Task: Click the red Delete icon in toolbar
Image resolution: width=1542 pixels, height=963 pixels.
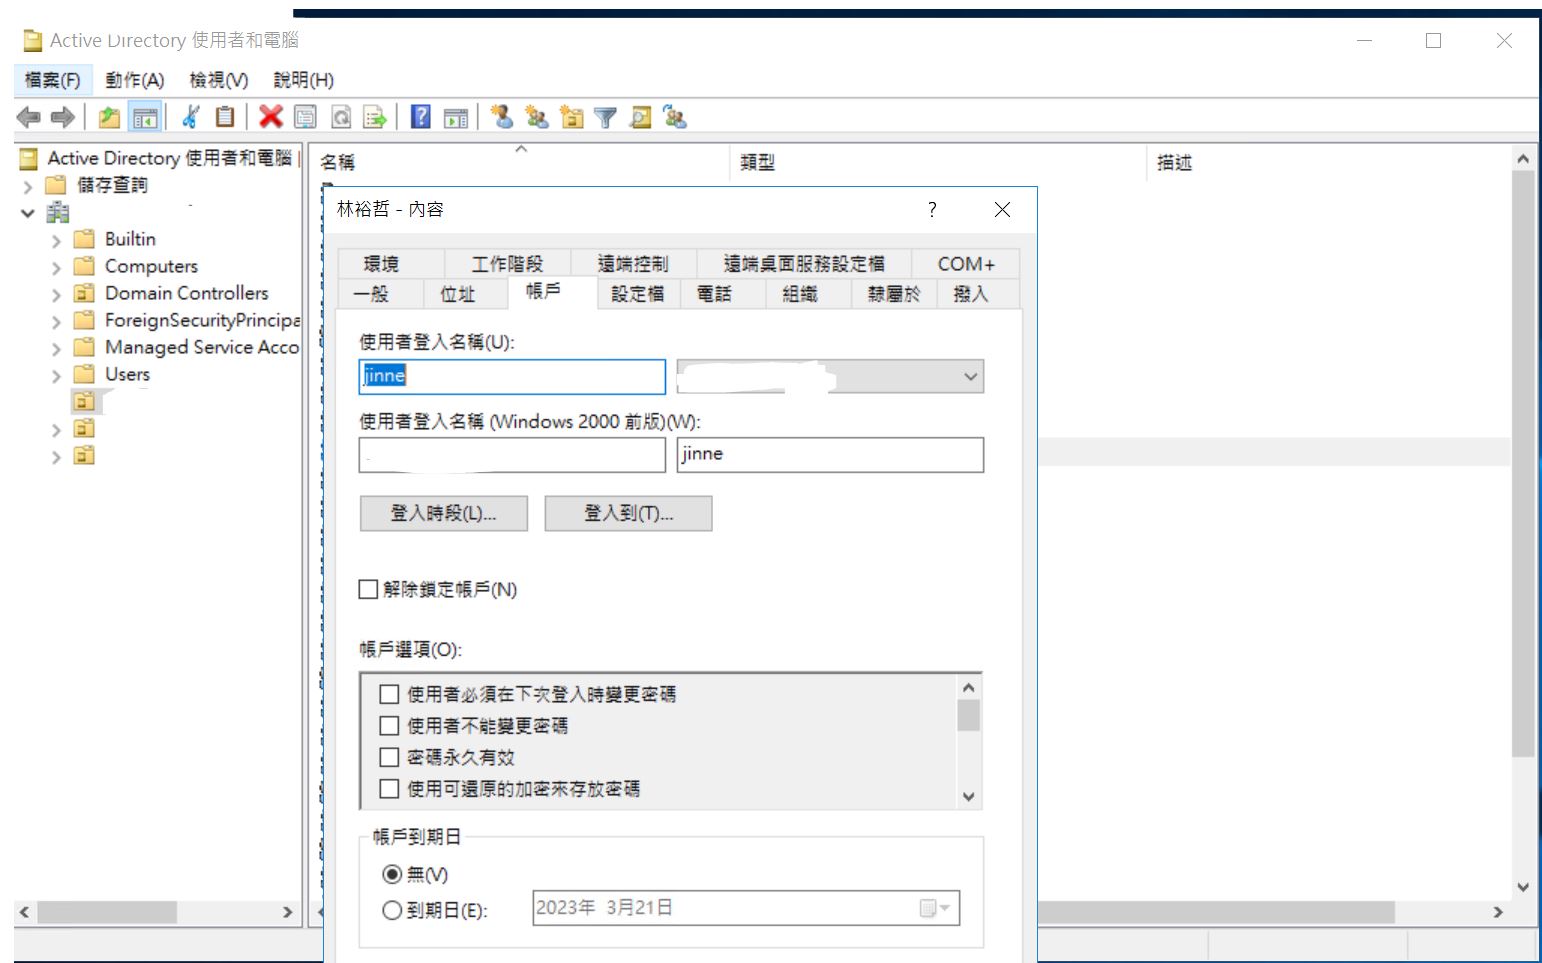Action: [x=270, y=117]
